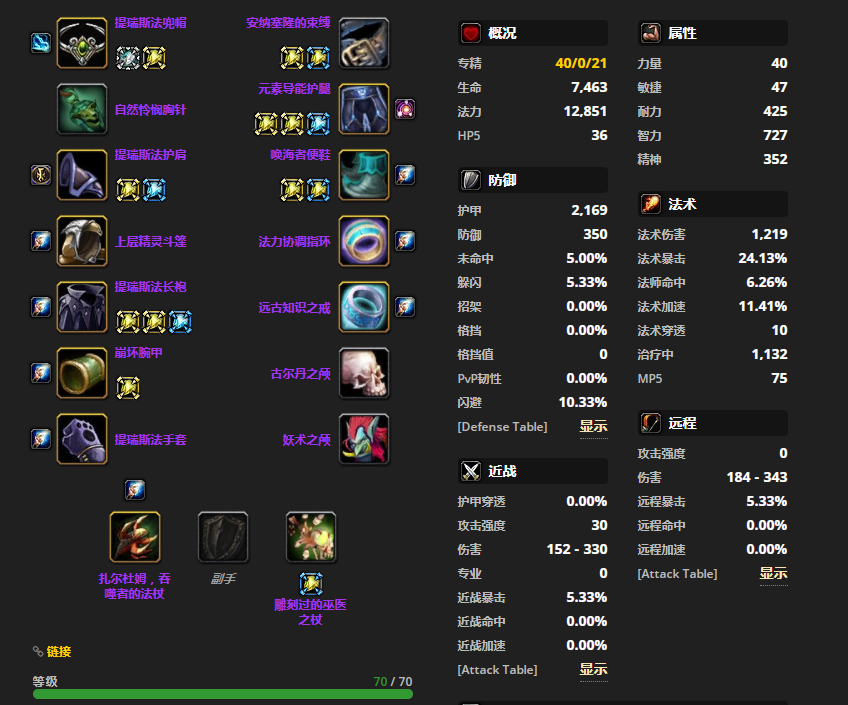
Task: Click the 崩坏腕甲 bracers icon
Action: click(x=82, y=373)
